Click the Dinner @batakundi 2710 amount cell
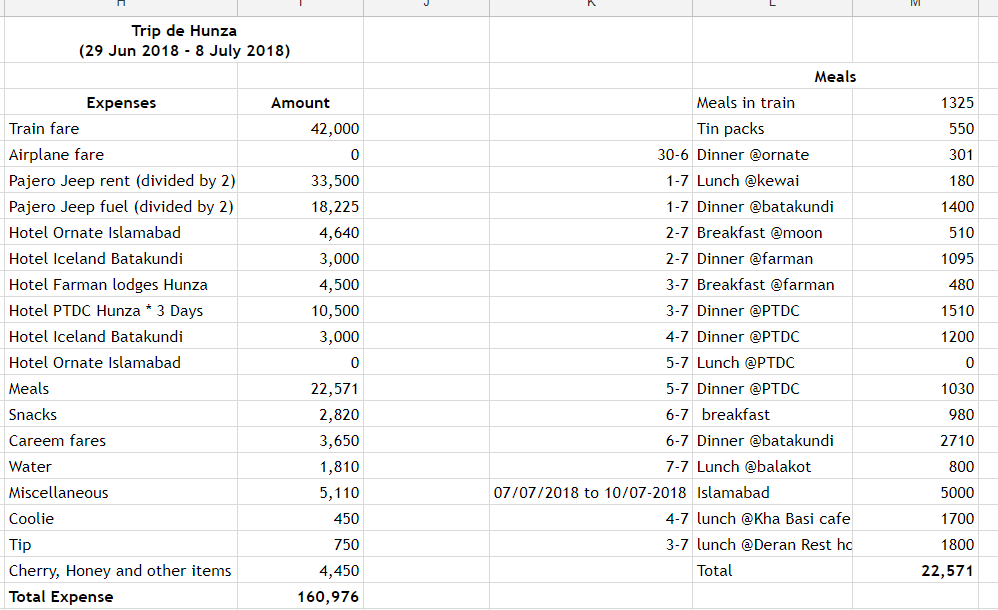 click(x=915, y=441)
